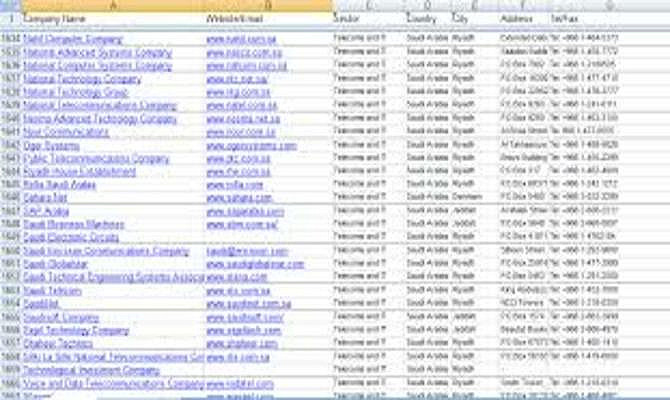Select the Company Name header cell
The height and width of the screenshot is (400, 670).
click(113, 19)
